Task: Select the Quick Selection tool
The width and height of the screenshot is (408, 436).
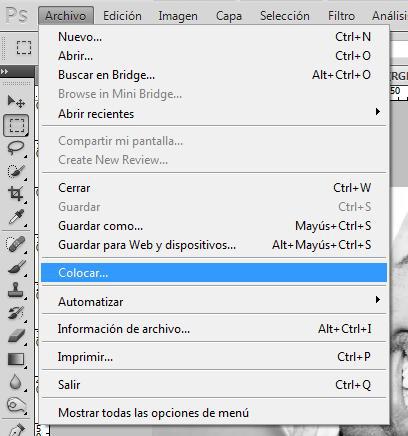Action: click(x=16, y=171)
